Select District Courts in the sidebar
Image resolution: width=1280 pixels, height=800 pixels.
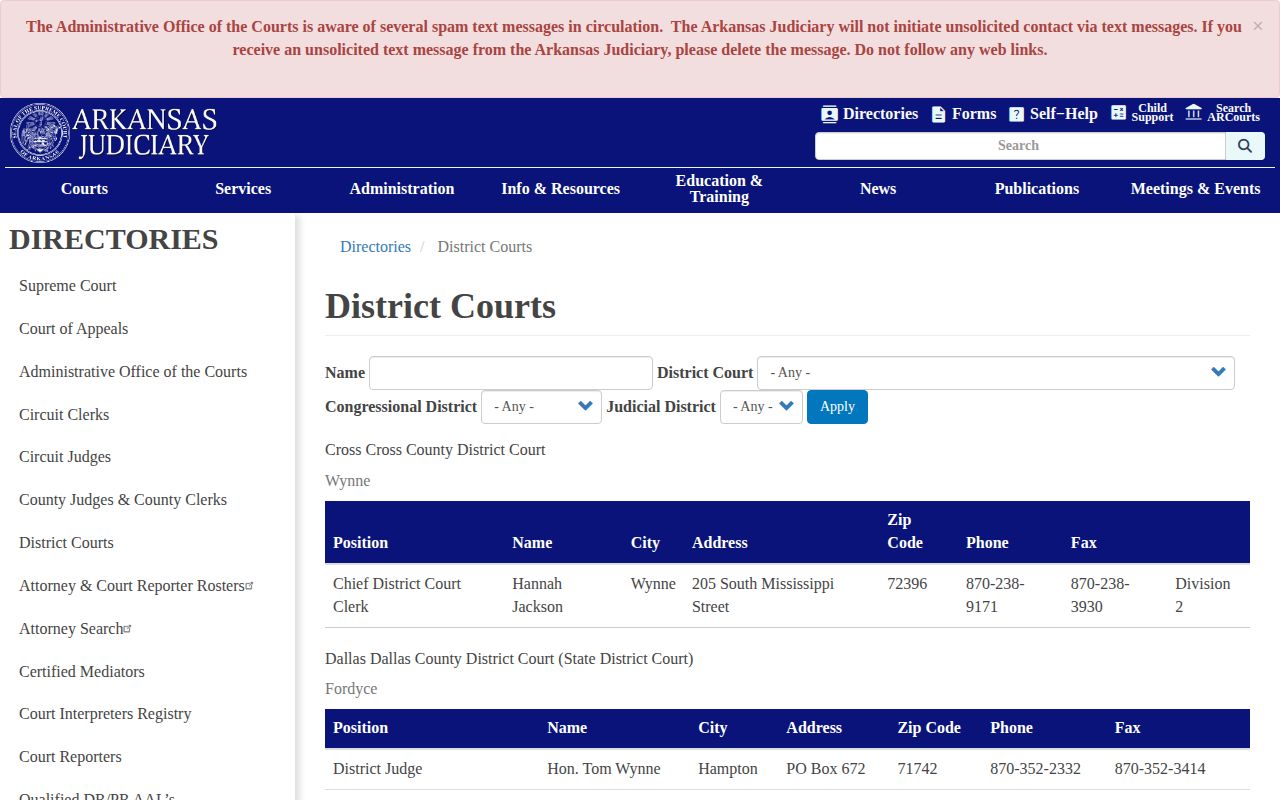coord(66,543)
